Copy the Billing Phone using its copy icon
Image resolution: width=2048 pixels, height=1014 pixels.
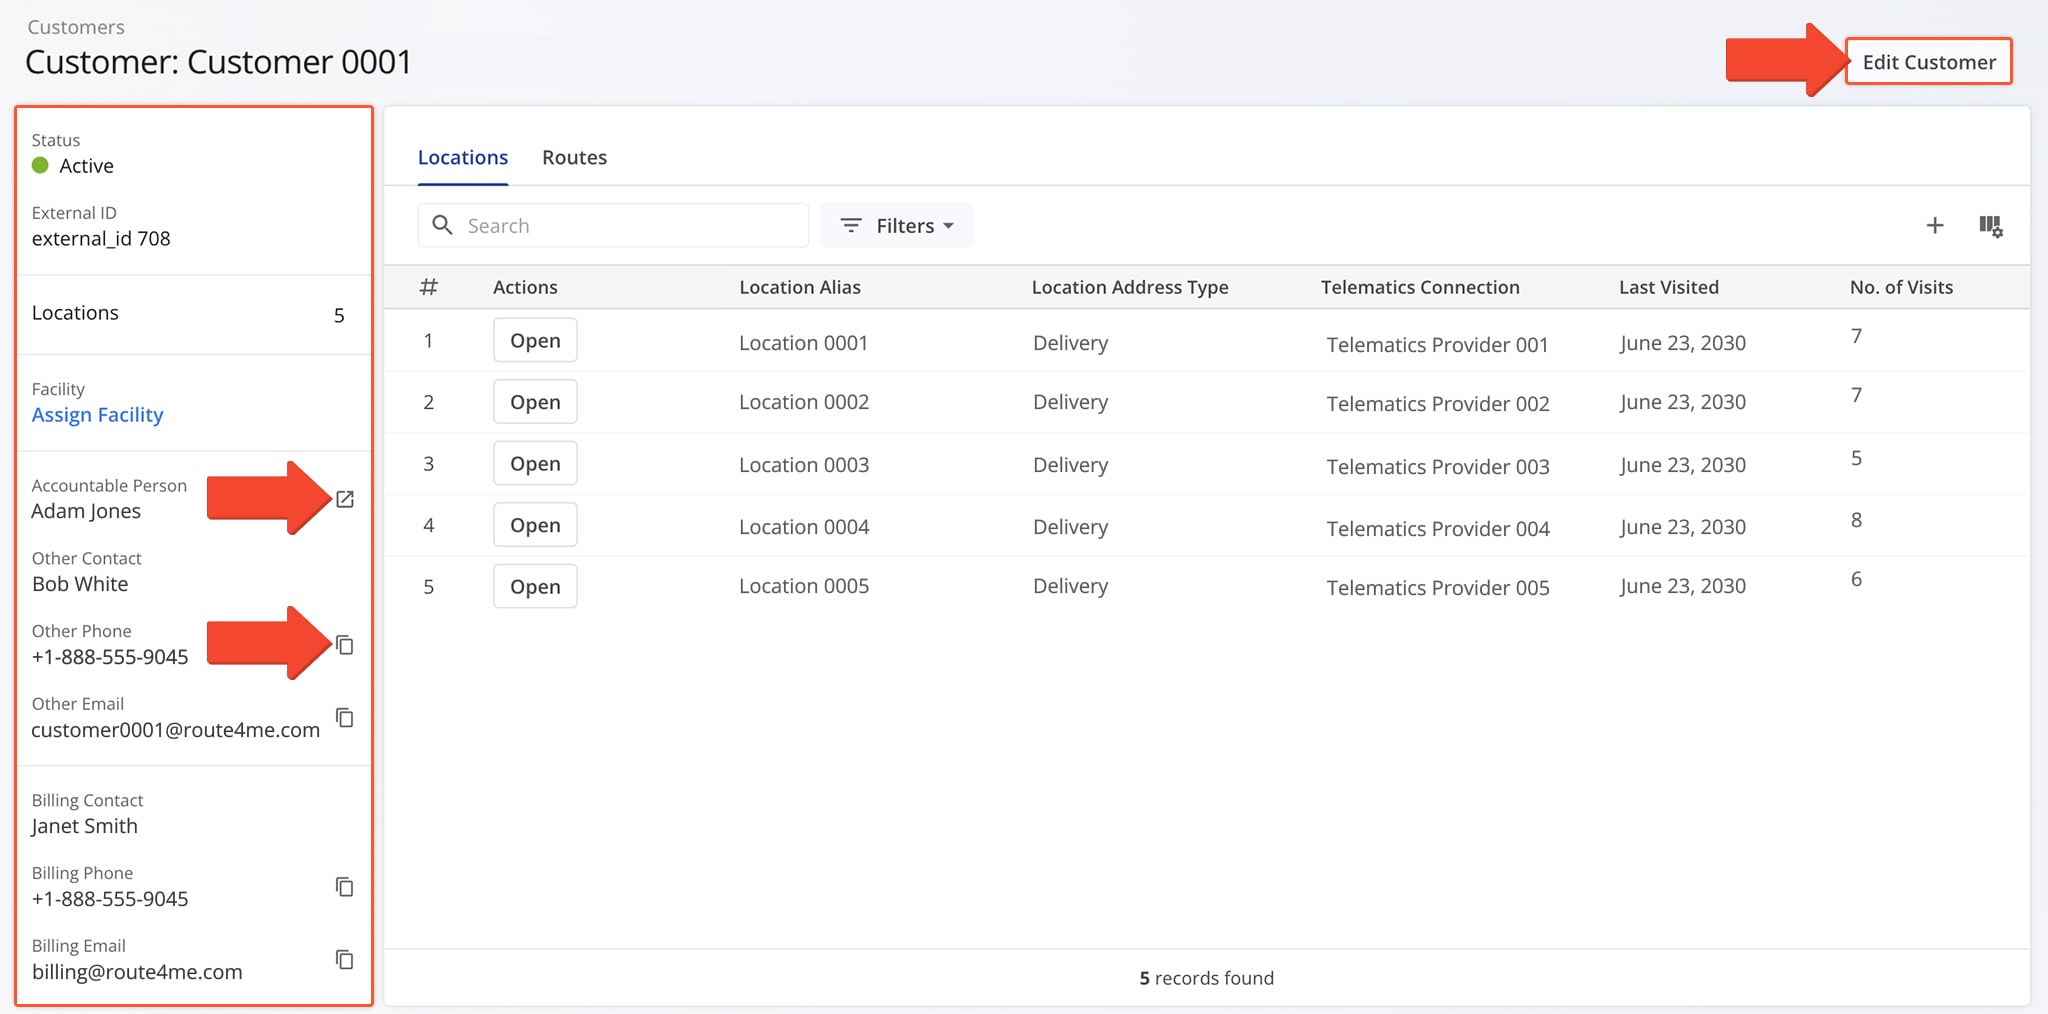click(x=345, y=886)
